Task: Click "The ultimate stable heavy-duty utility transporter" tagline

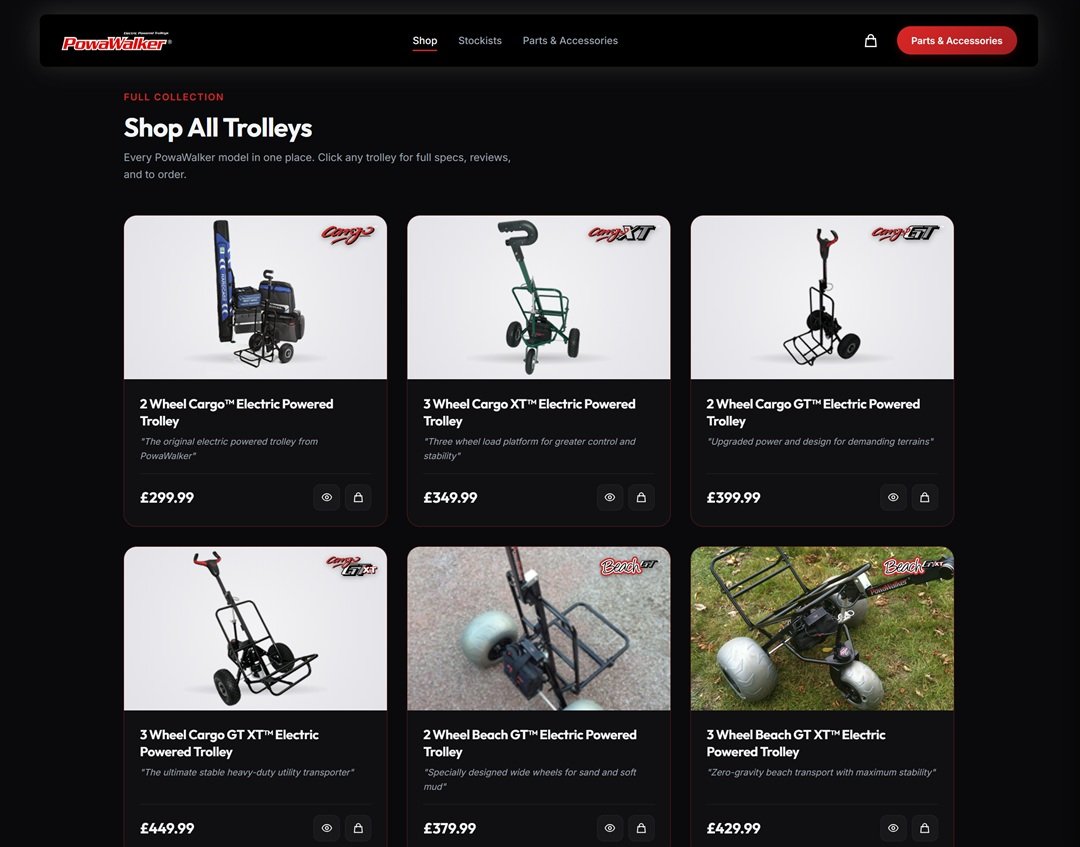Action: pyautogui.click(x=247, y=773)
